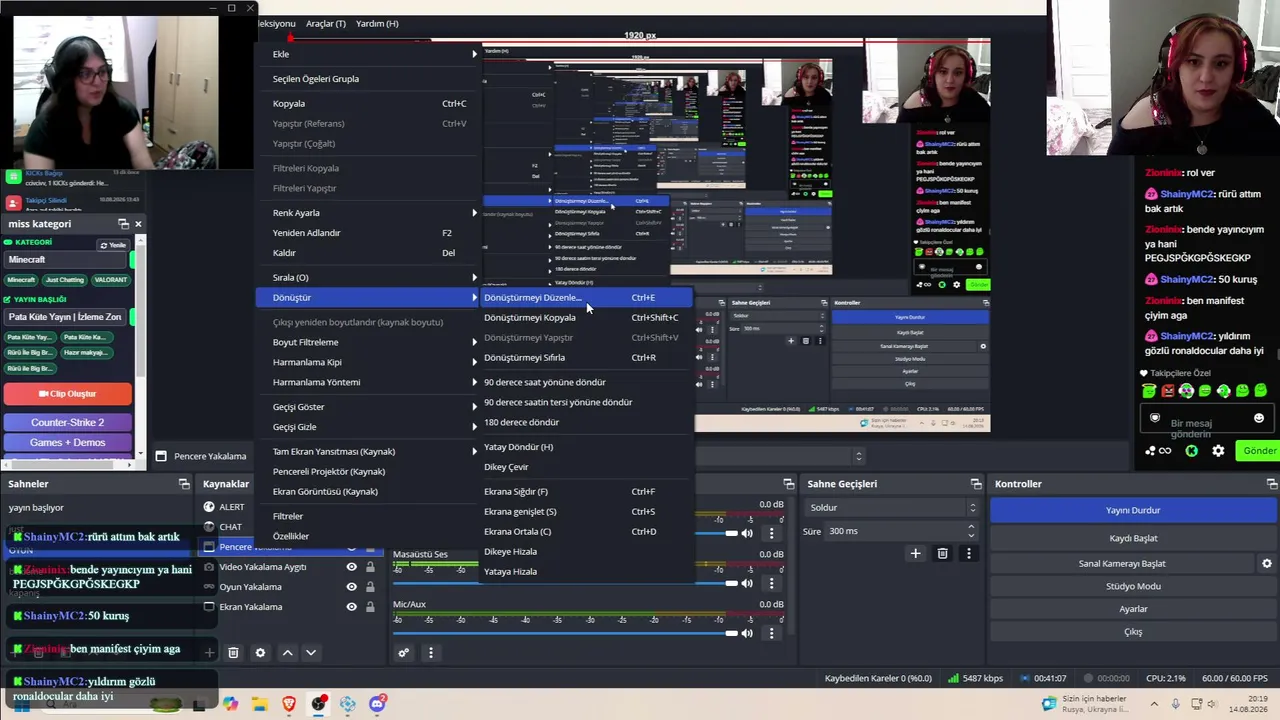Image resolution: width=1280 pixels, height=720 pixels.
Task: Open Discord from the taskbar
Action: tap(377, 704)
